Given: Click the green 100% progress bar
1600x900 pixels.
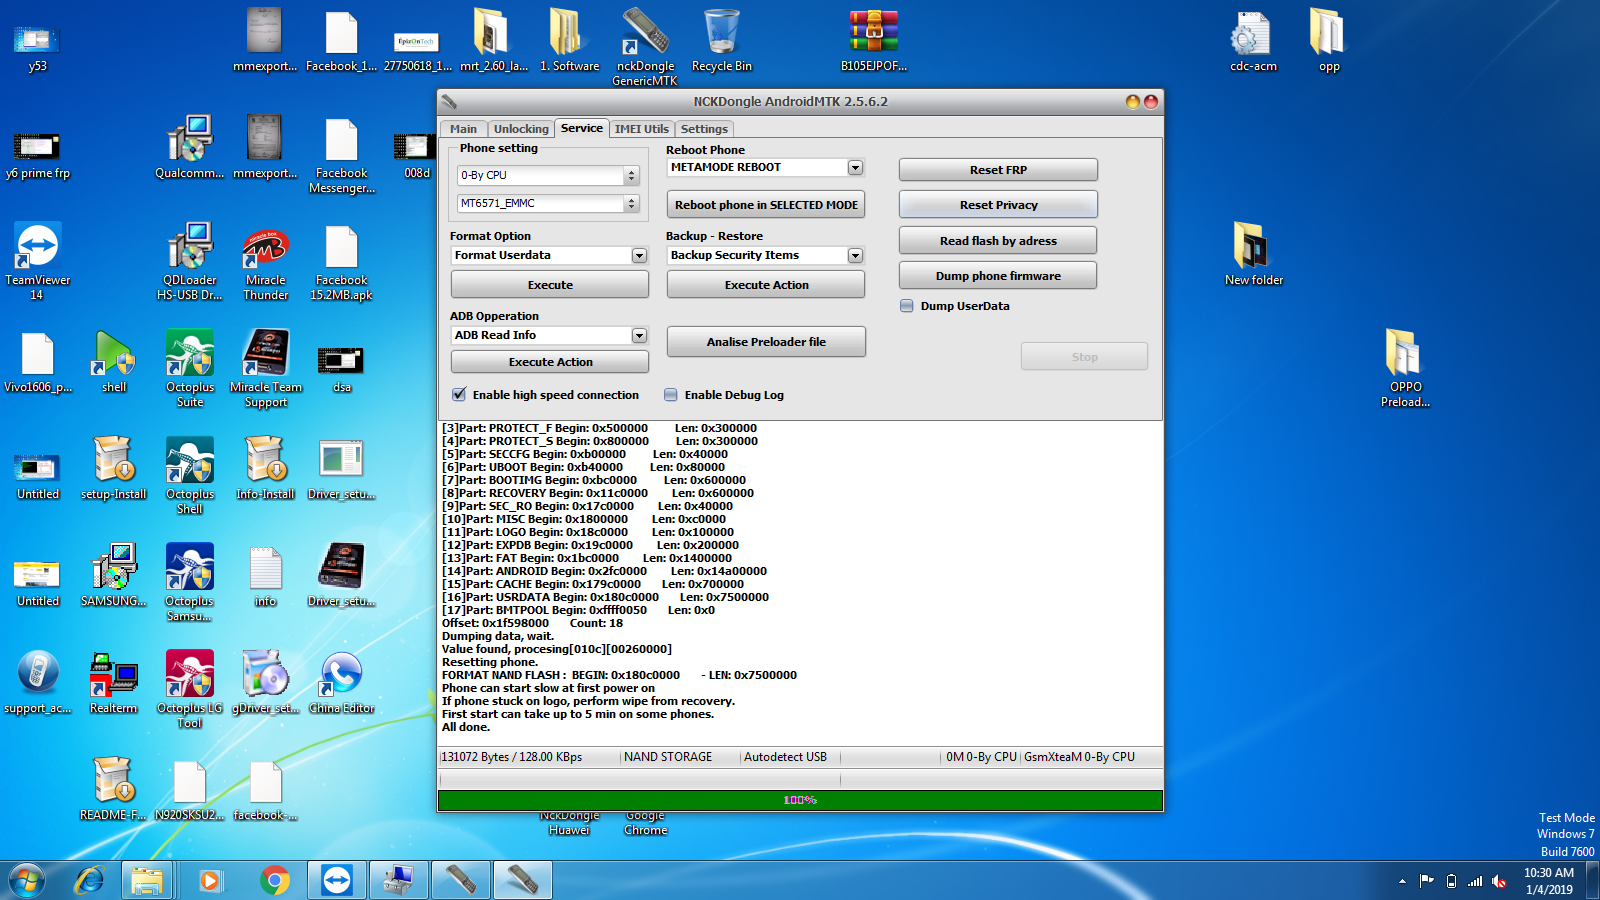Looking at the screenshot, I should [800, 800].
